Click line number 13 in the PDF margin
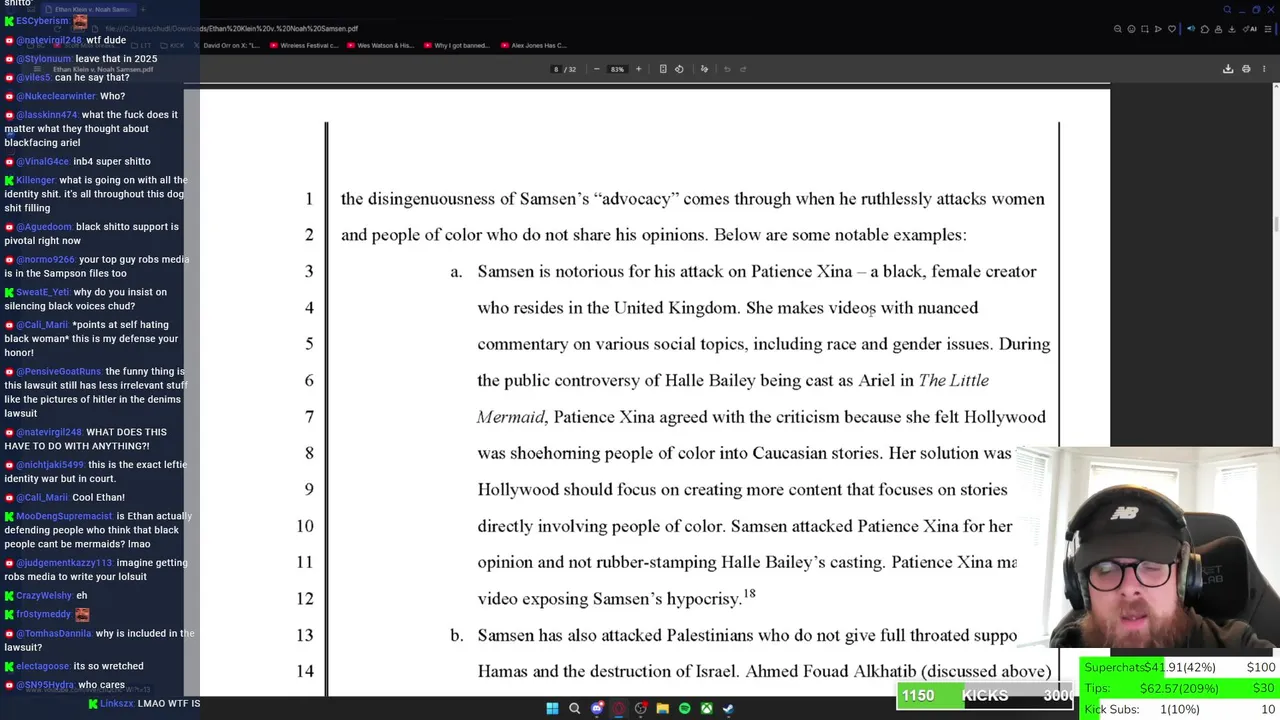Image resolution: width=1280 pixels, height=720 pixels. pyautogui.click(x=305, y=635)
